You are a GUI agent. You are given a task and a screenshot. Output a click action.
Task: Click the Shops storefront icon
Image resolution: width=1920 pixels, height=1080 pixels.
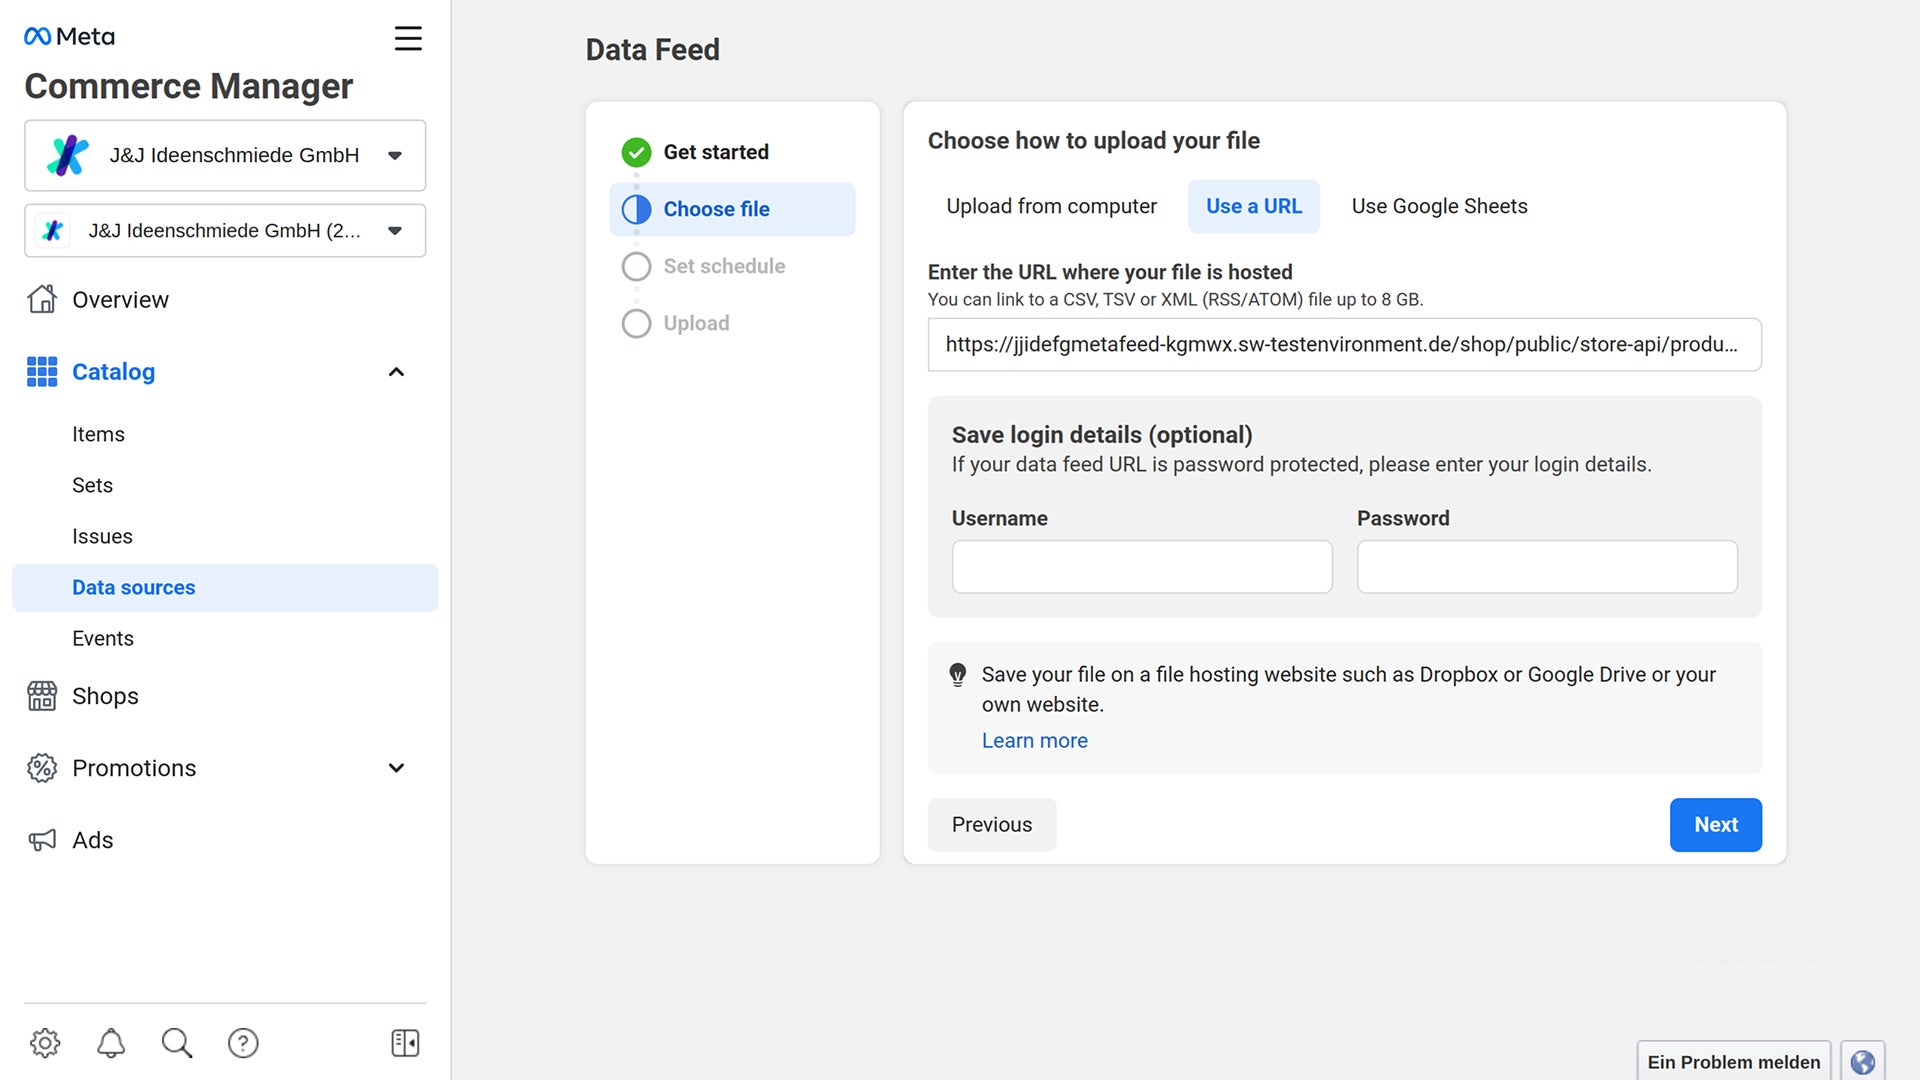(42, 696)
